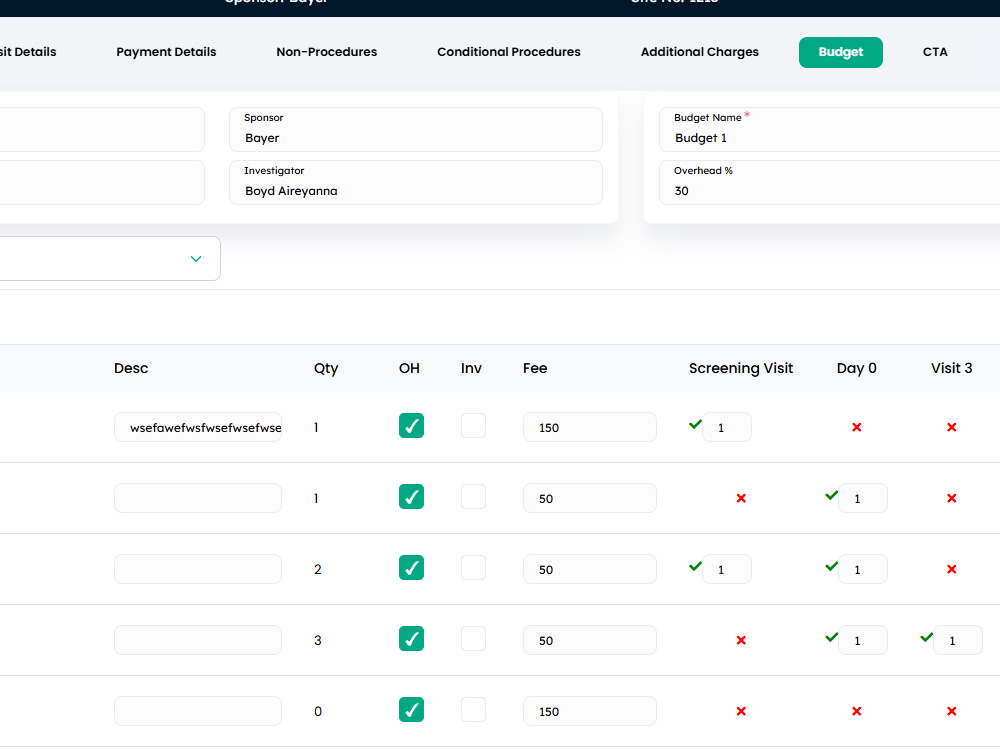1000x750 pixels.
Task: Uncheck OH checkbox in the Qty 2 row
Action: click(411, 568)
